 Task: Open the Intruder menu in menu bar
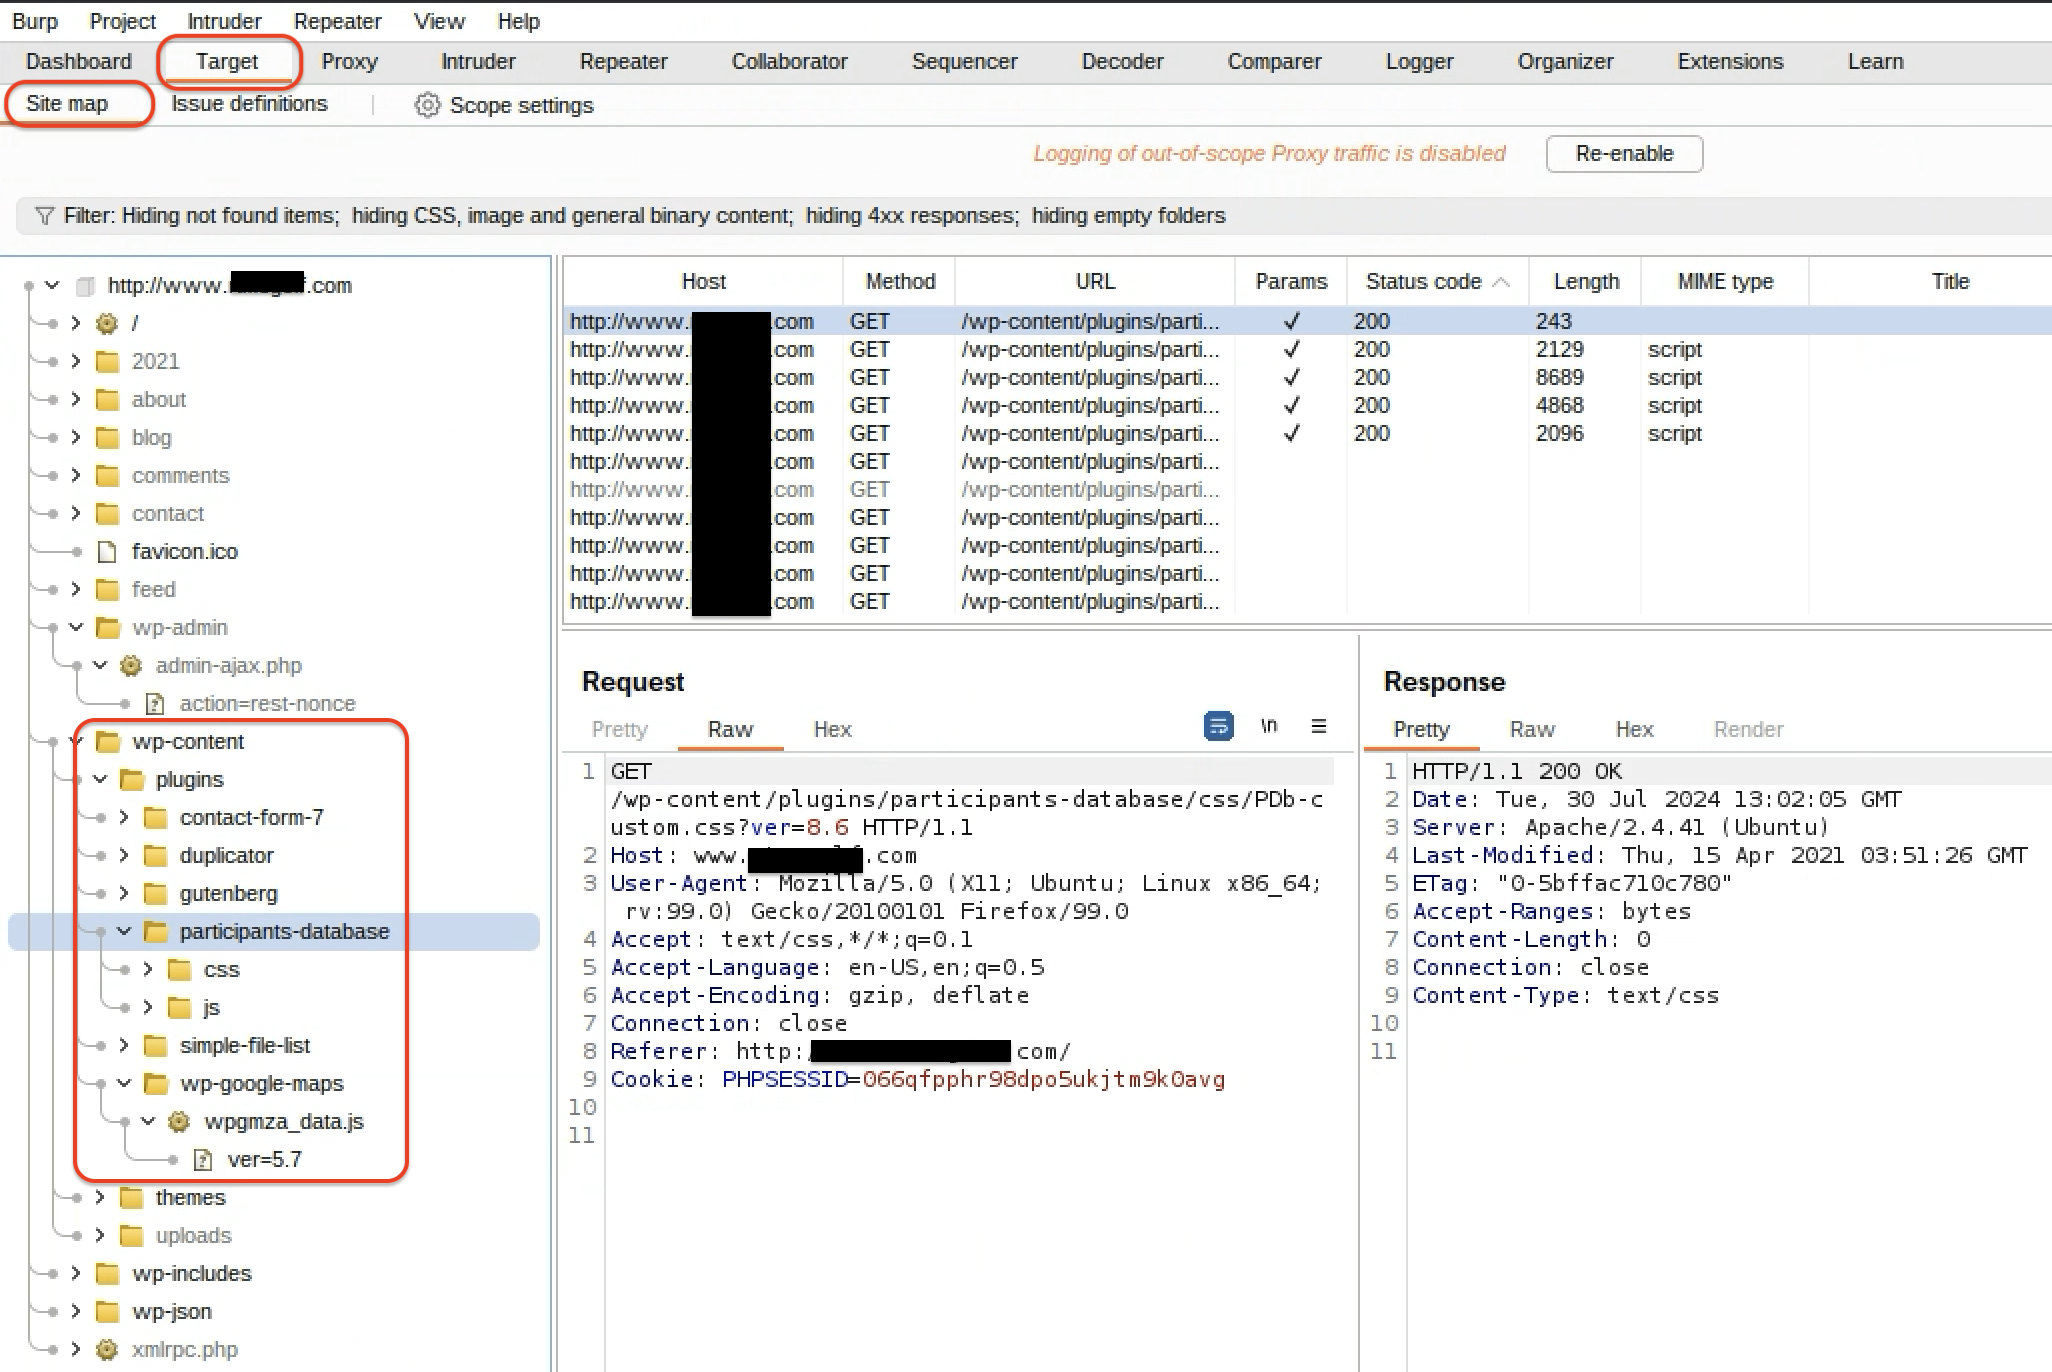pos(224,21)
